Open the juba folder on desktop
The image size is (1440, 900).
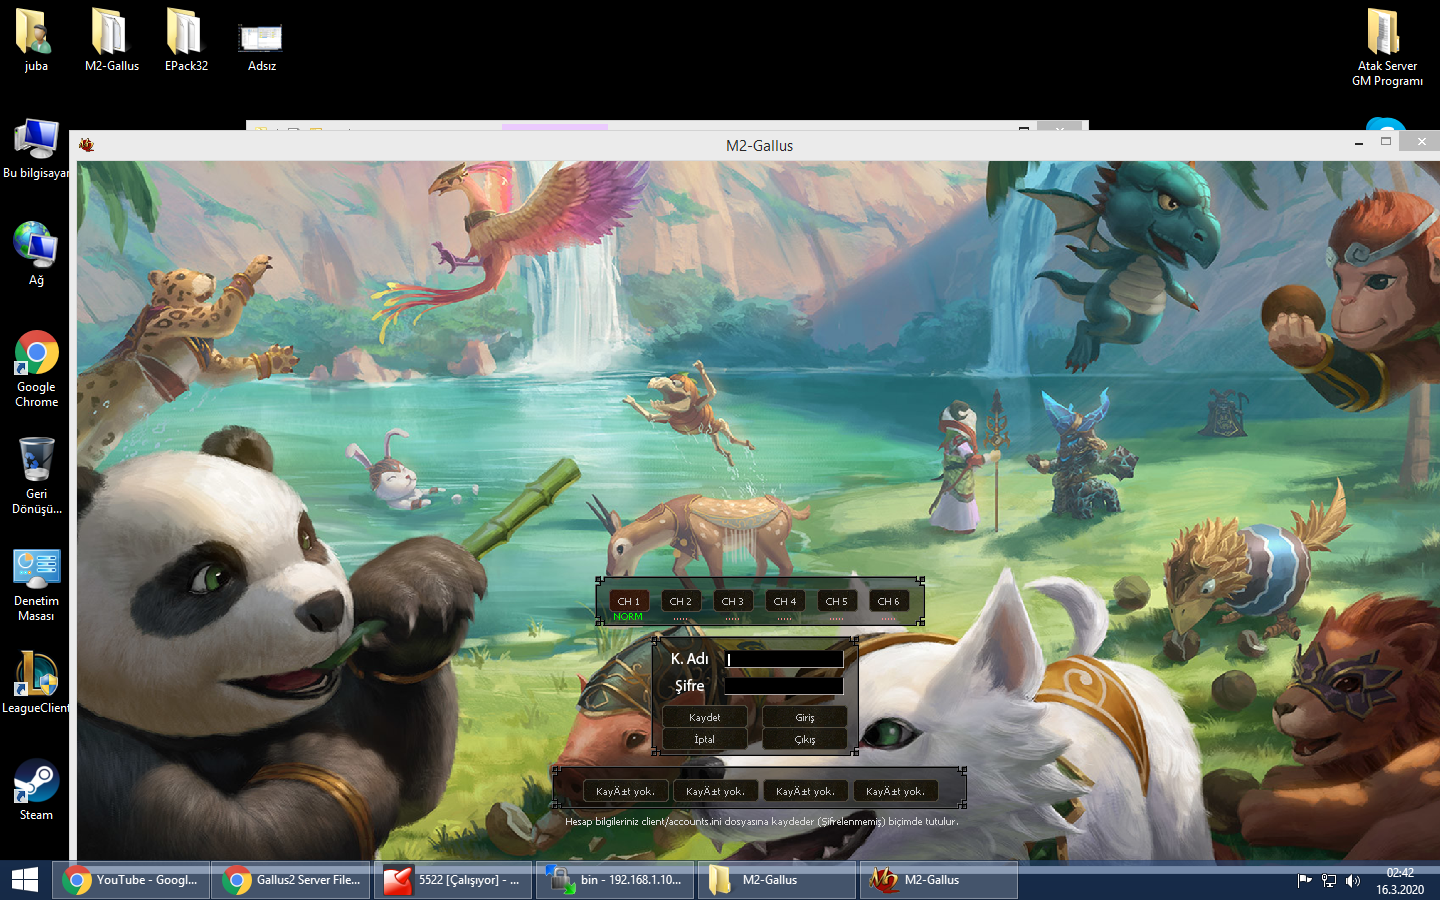tap(36, 40)
